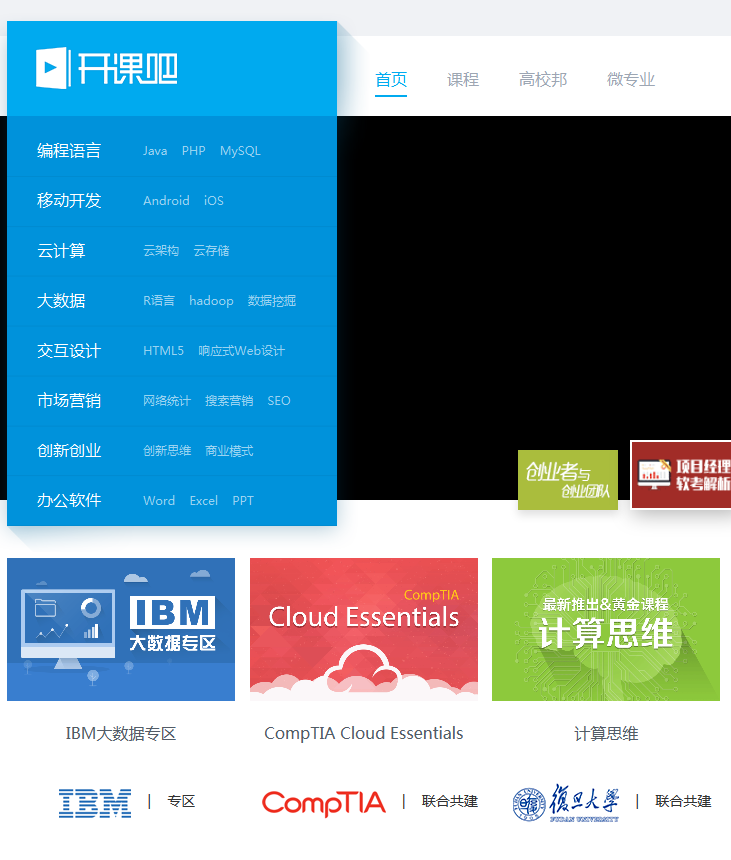This screenshot has width=731, height=860.
Task: Click the 专区 label beside IBM logo
Action: (x=182, y=801)
